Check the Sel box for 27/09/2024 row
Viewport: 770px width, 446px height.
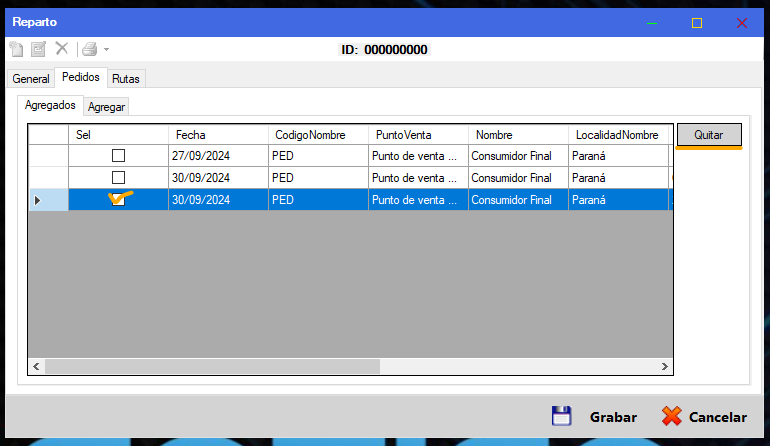coord(118,156)
